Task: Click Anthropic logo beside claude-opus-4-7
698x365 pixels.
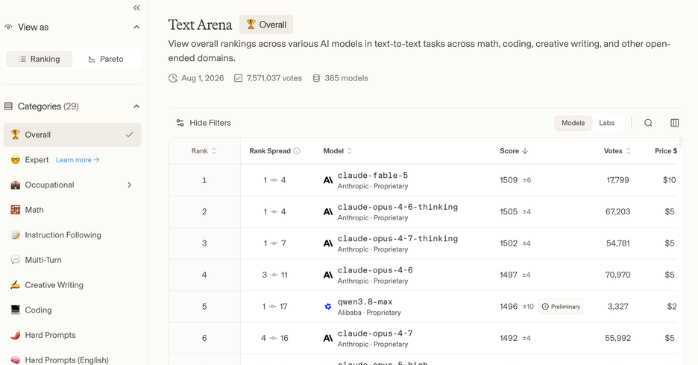Action: point(328,338)
